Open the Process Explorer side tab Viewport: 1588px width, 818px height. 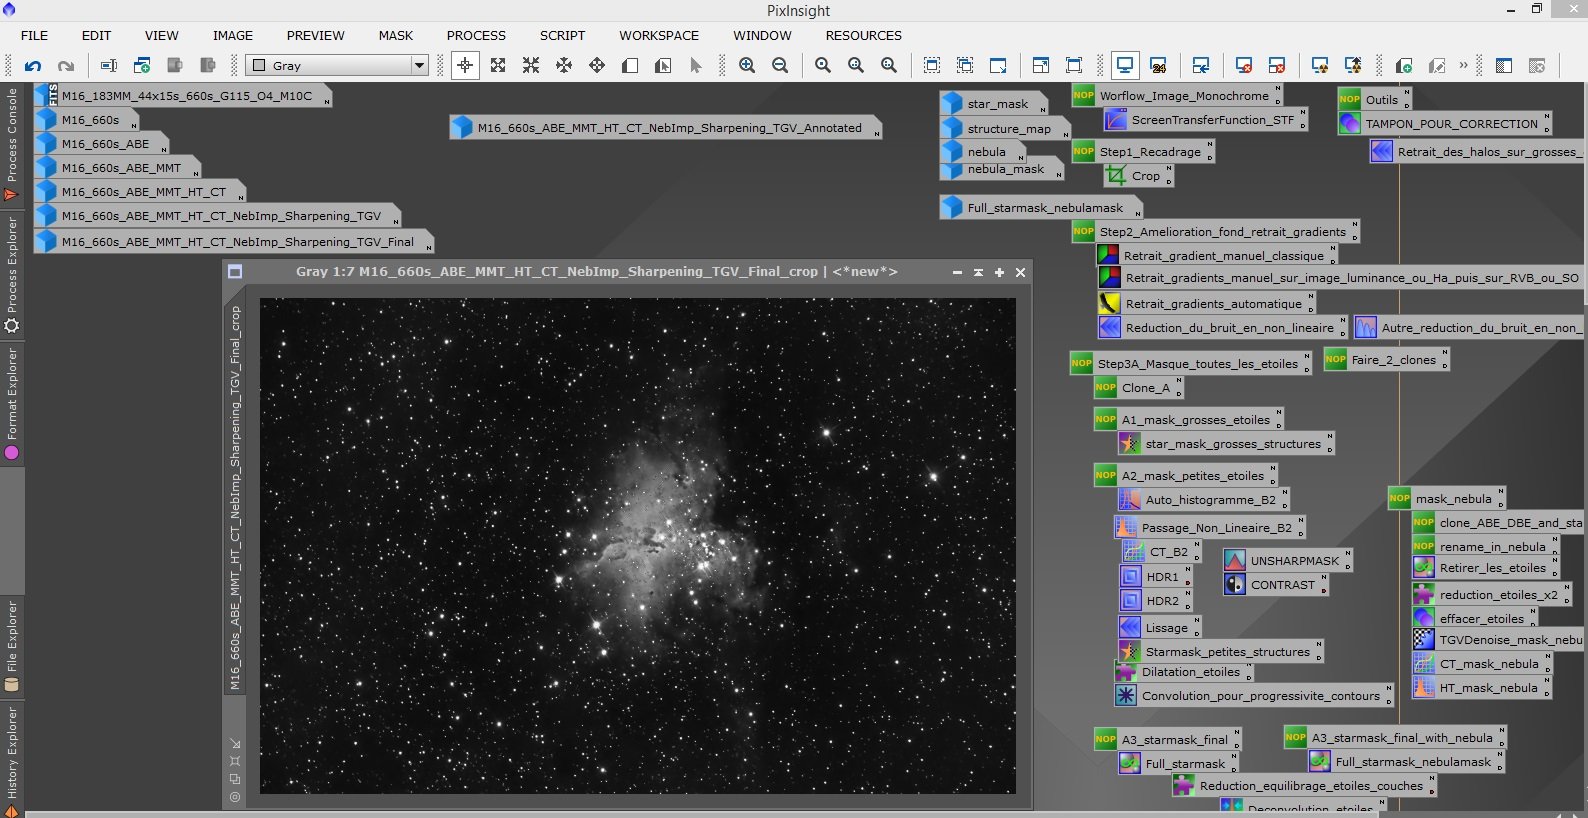pyautogui.click(x=12, y=274)
